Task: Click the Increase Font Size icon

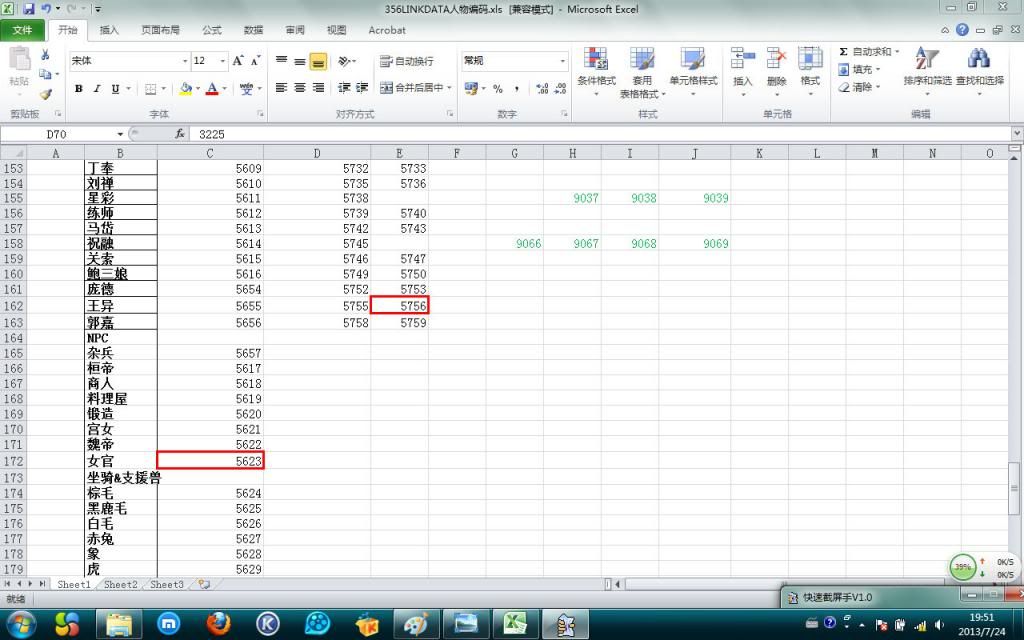Action: point(238,61)
